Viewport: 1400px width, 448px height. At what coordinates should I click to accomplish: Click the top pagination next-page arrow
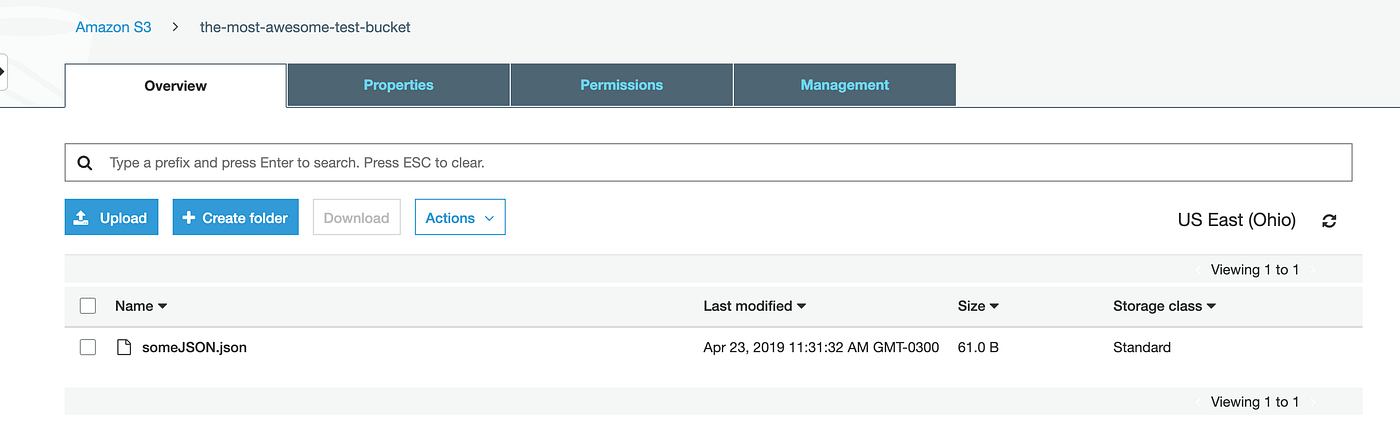pyautogui.click(x=1314, y=270)
